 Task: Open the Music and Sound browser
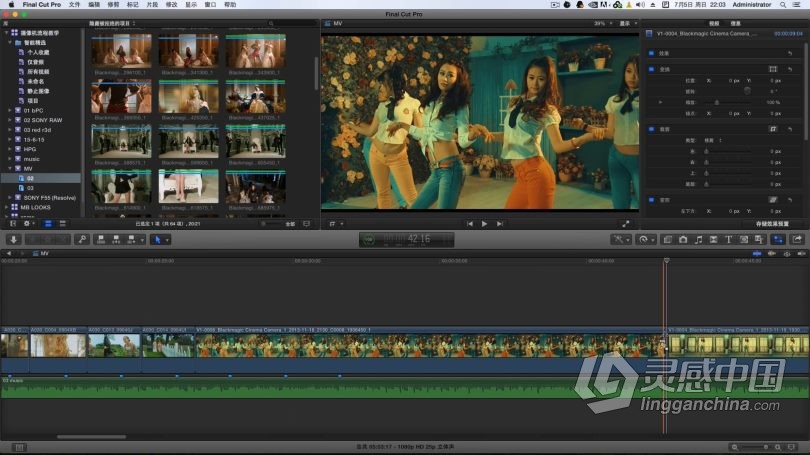[698, 240]
